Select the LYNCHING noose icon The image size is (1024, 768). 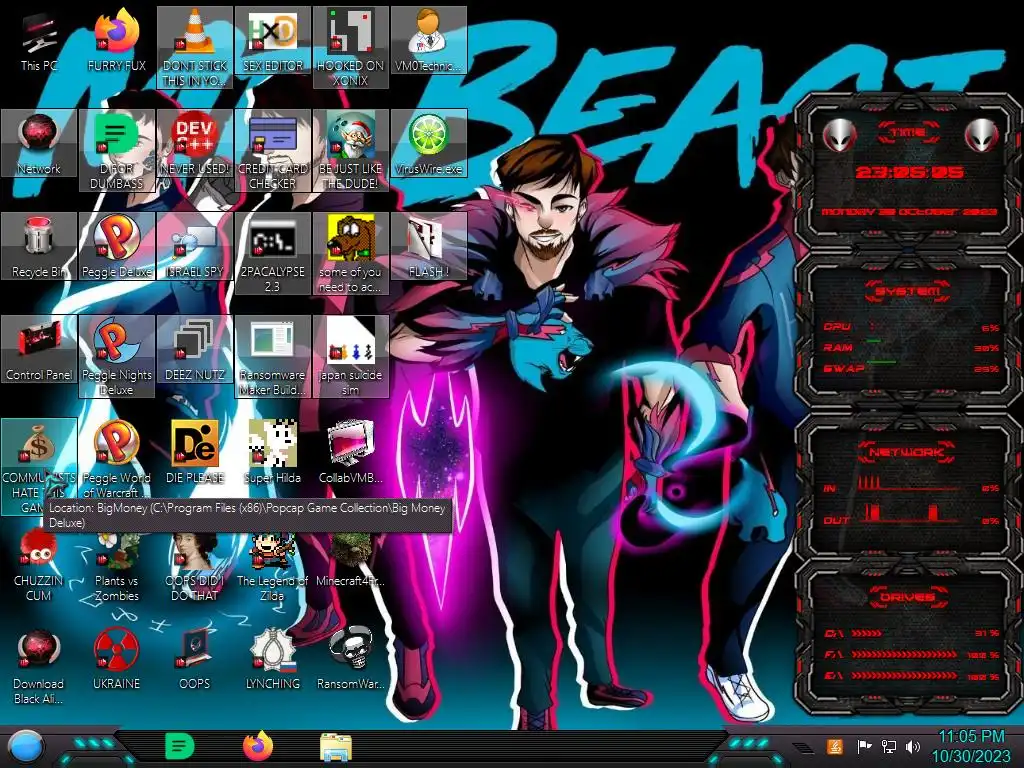pyautogui.click(x=272, y=658)
